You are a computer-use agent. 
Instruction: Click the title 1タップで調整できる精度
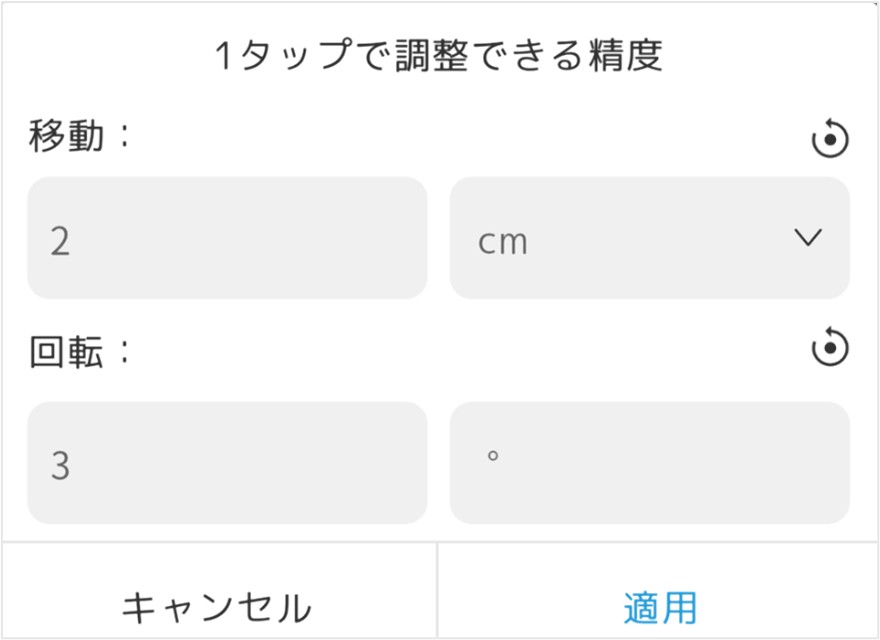coord(440,56)
